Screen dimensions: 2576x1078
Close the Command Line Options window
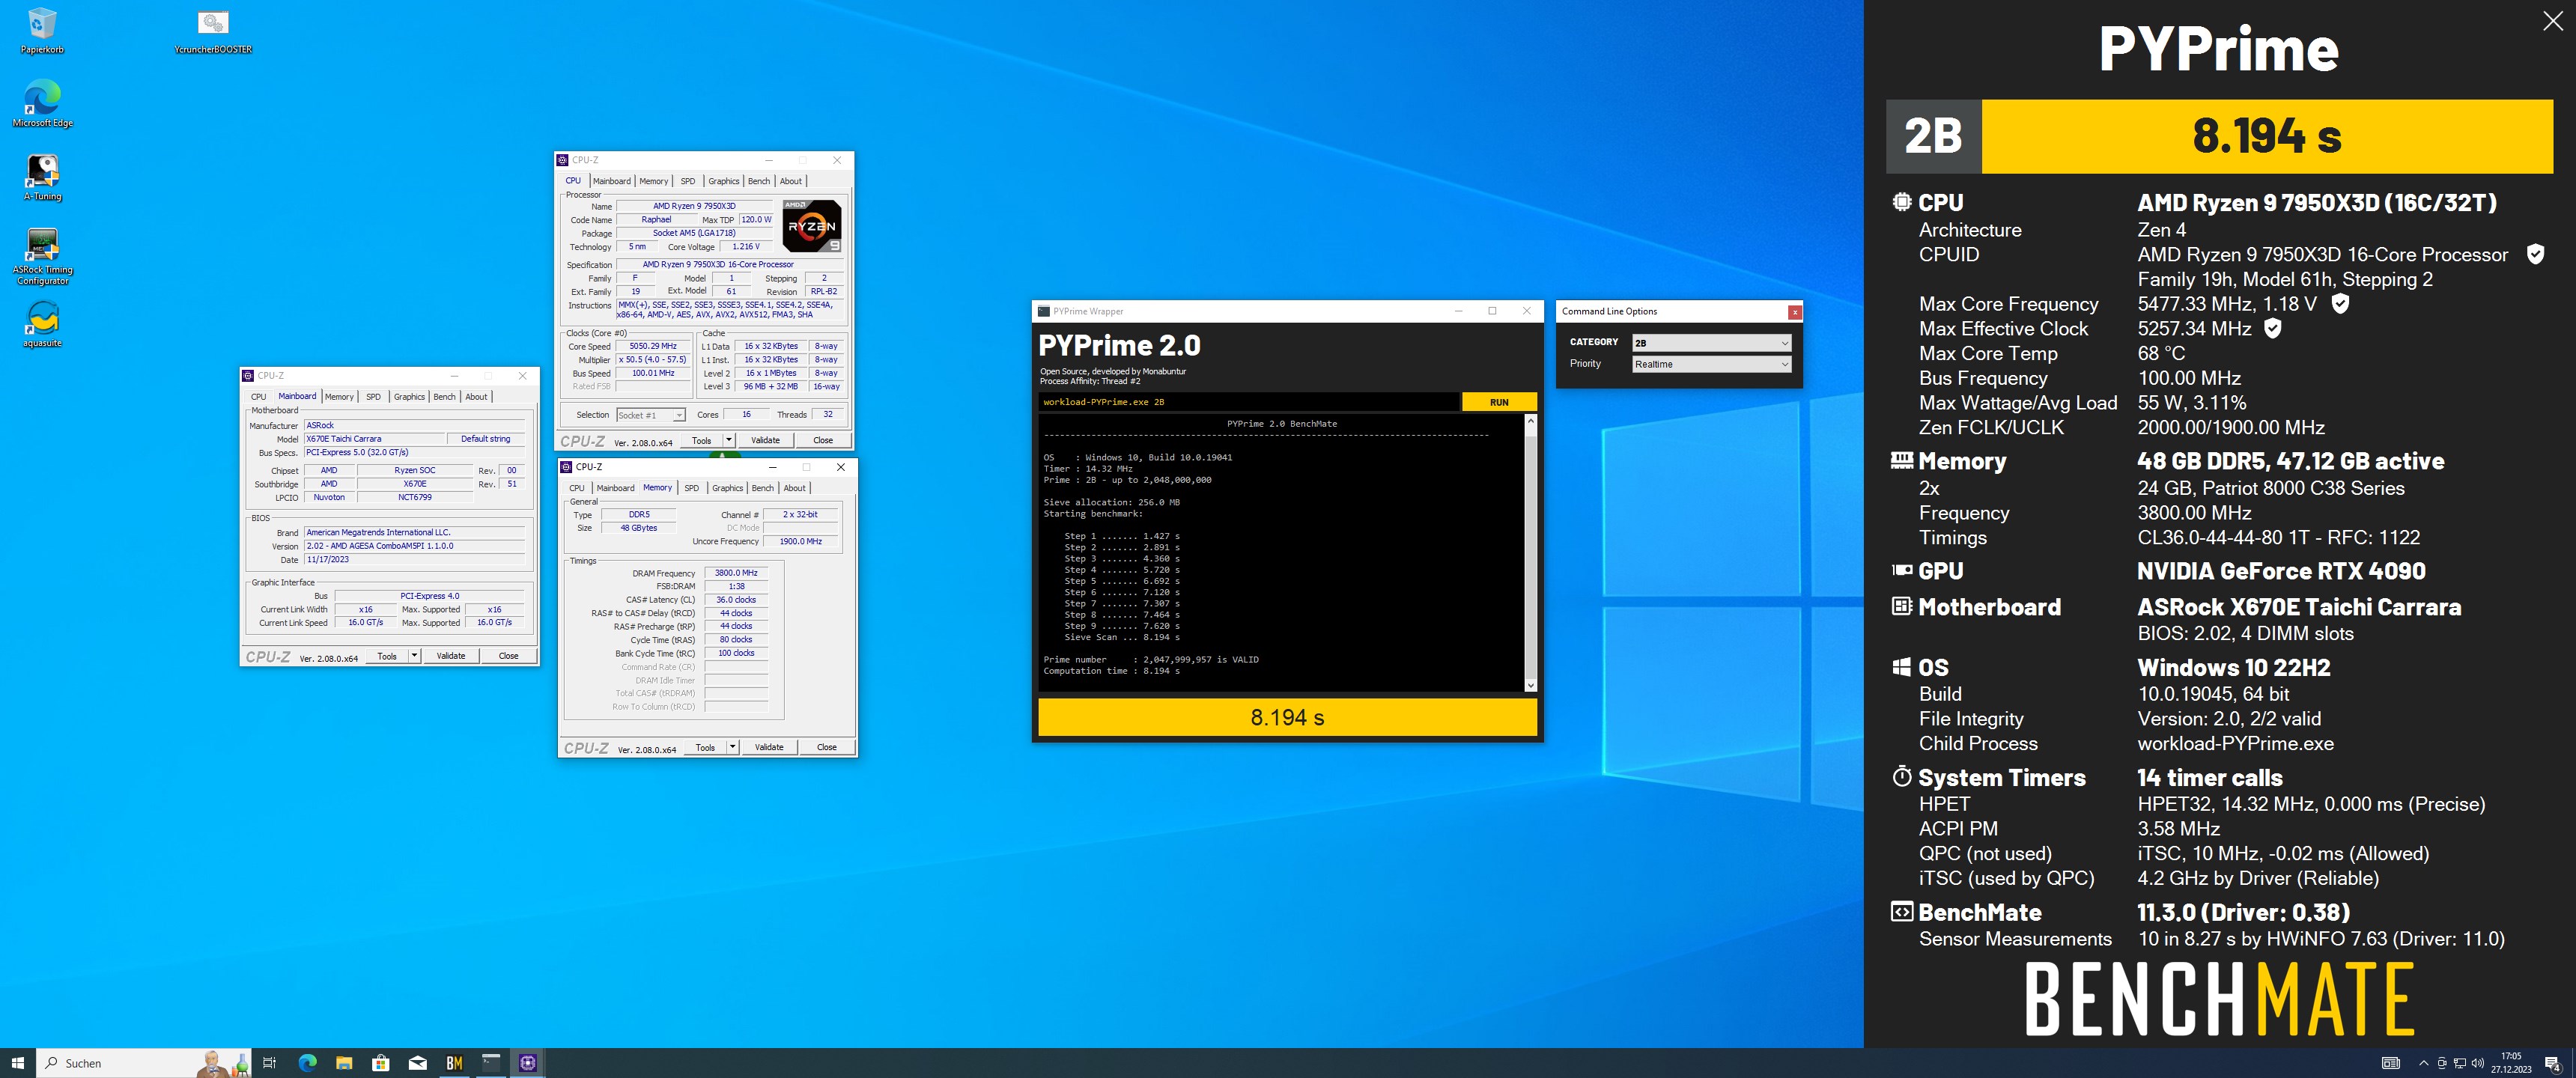click(x=1795, y=312)
